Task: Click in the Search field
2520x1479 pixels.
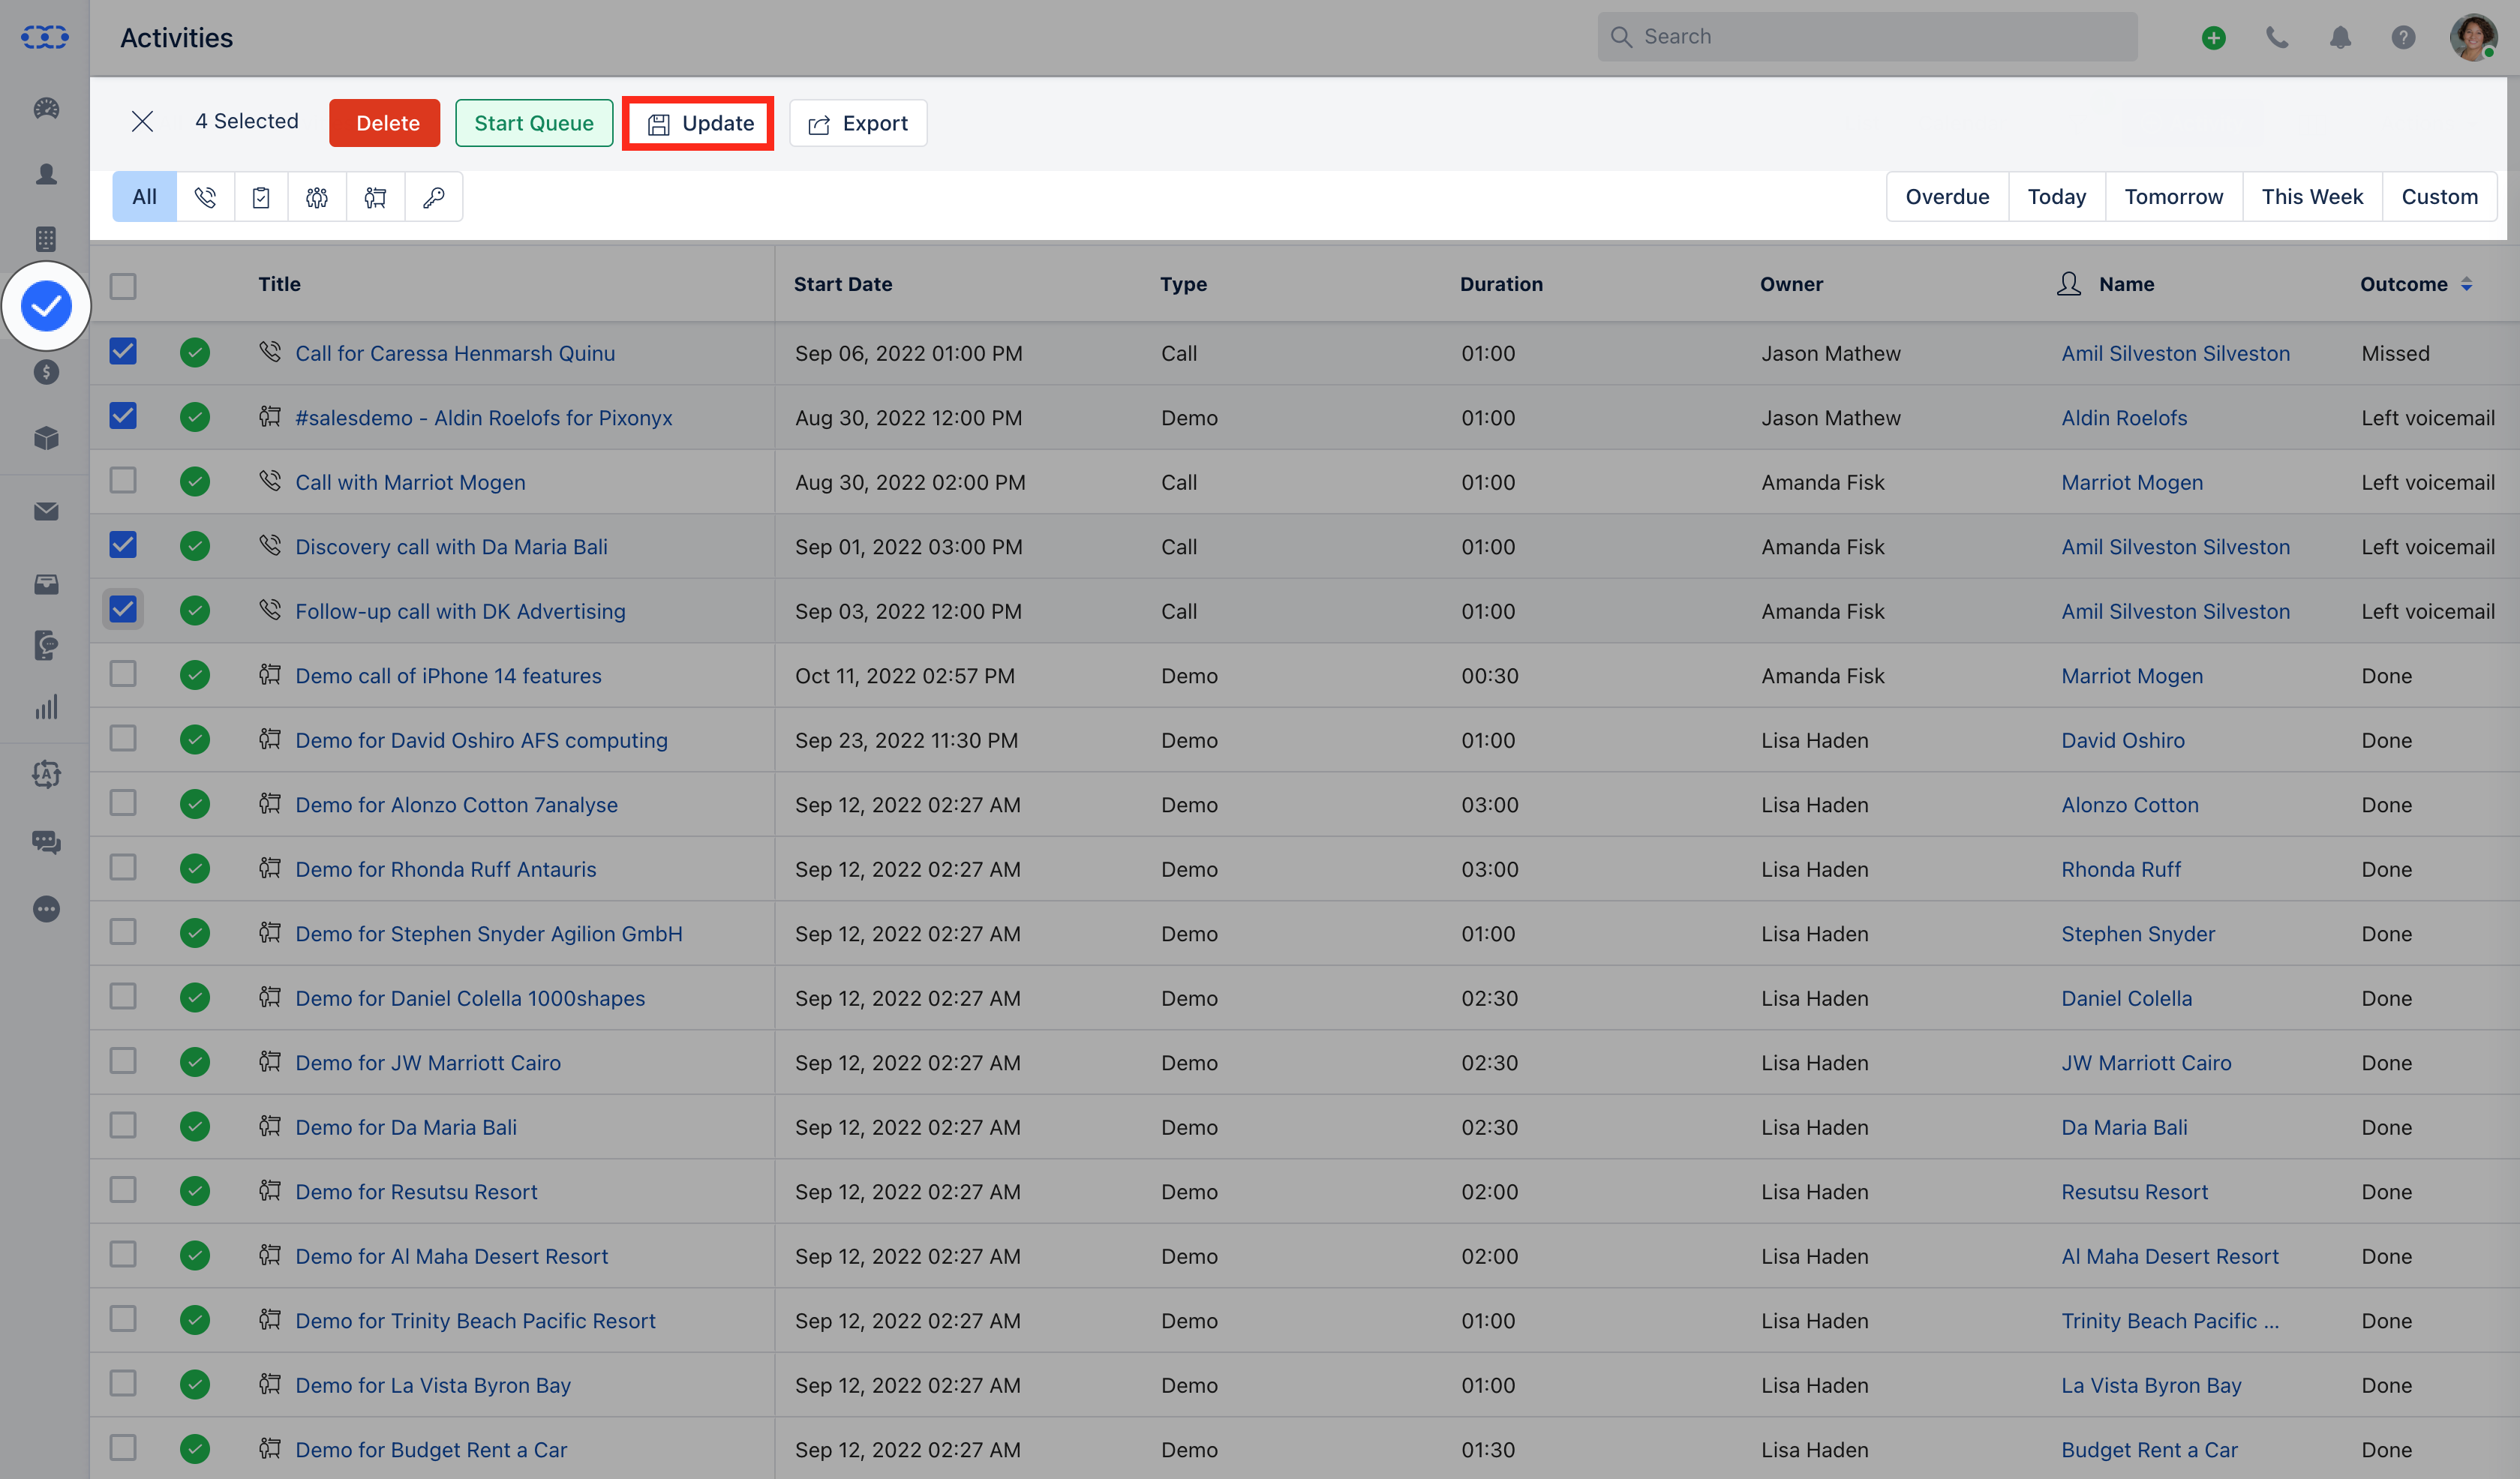Action: (1867, 37)
